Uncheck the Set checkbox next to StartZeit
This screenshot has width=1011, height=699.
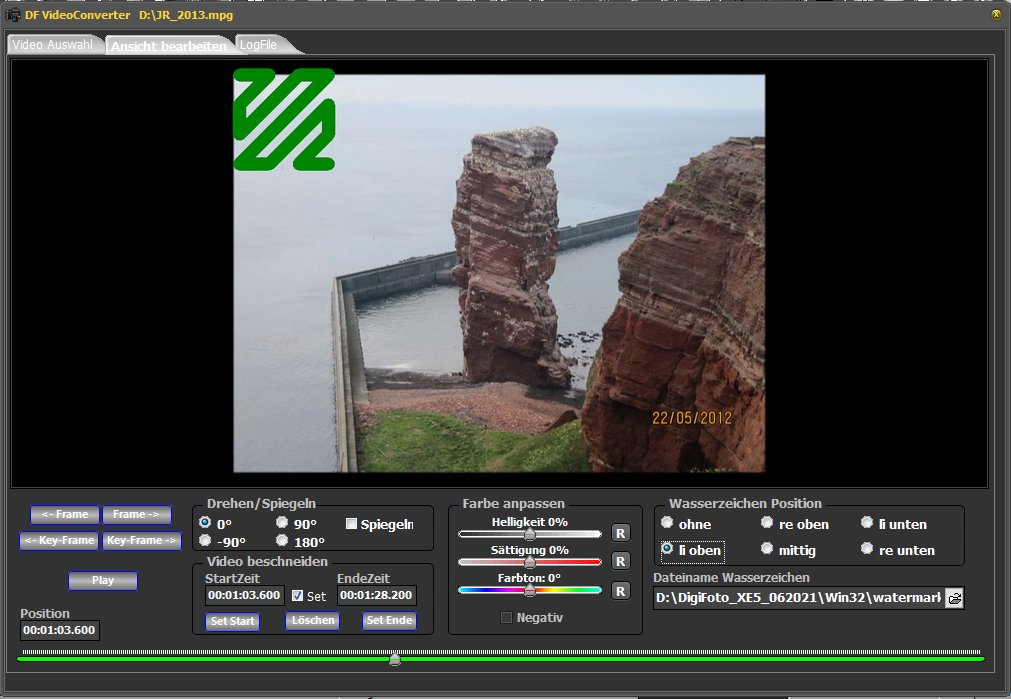pyautogui.click(x=297, y=596)
